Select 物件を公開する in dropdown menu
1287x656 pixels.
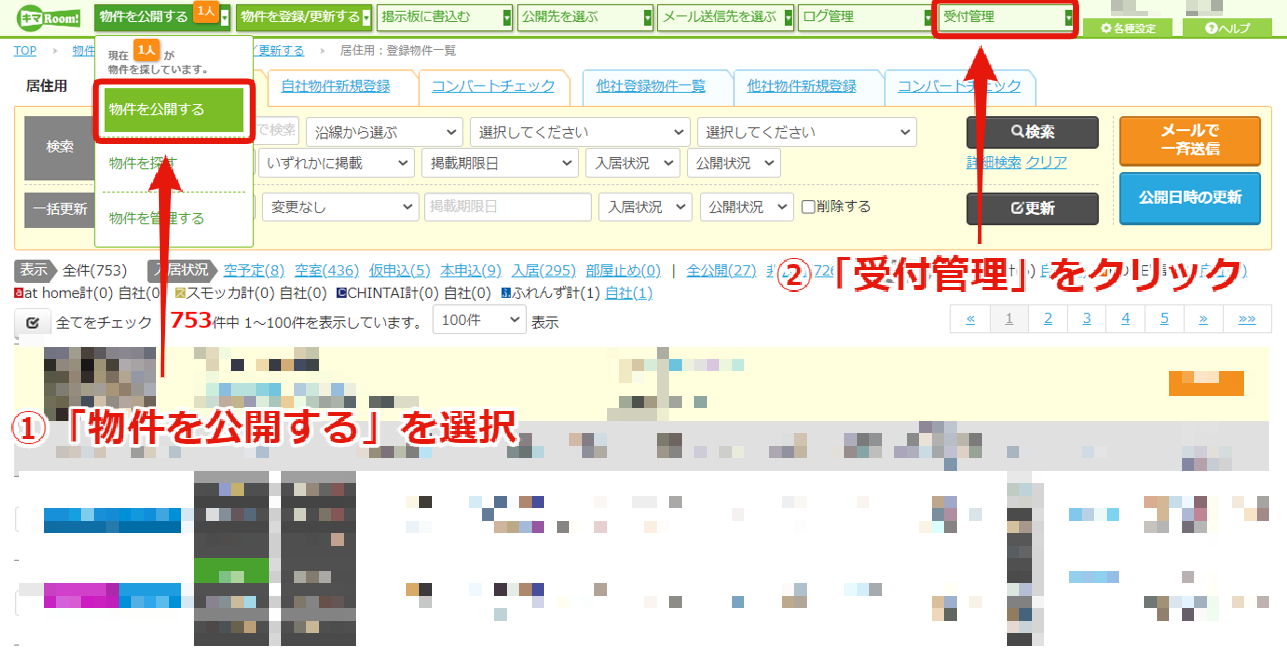[x=174, y=110]
